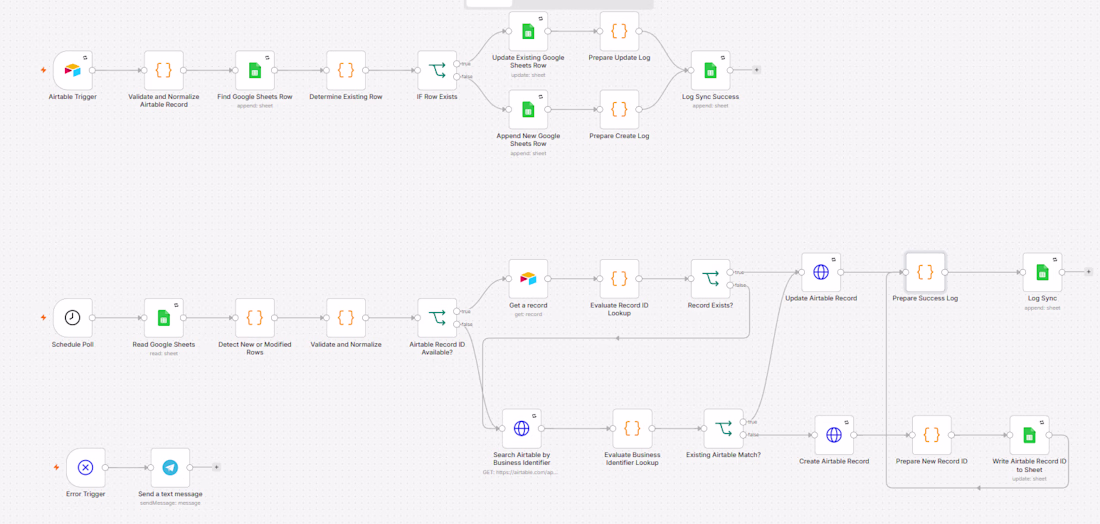Open Existing Airtable Match? IF node
Image resolution: width=1100 pixels, height=524 pixels.
pyautogui.click(x=723, y=429)
